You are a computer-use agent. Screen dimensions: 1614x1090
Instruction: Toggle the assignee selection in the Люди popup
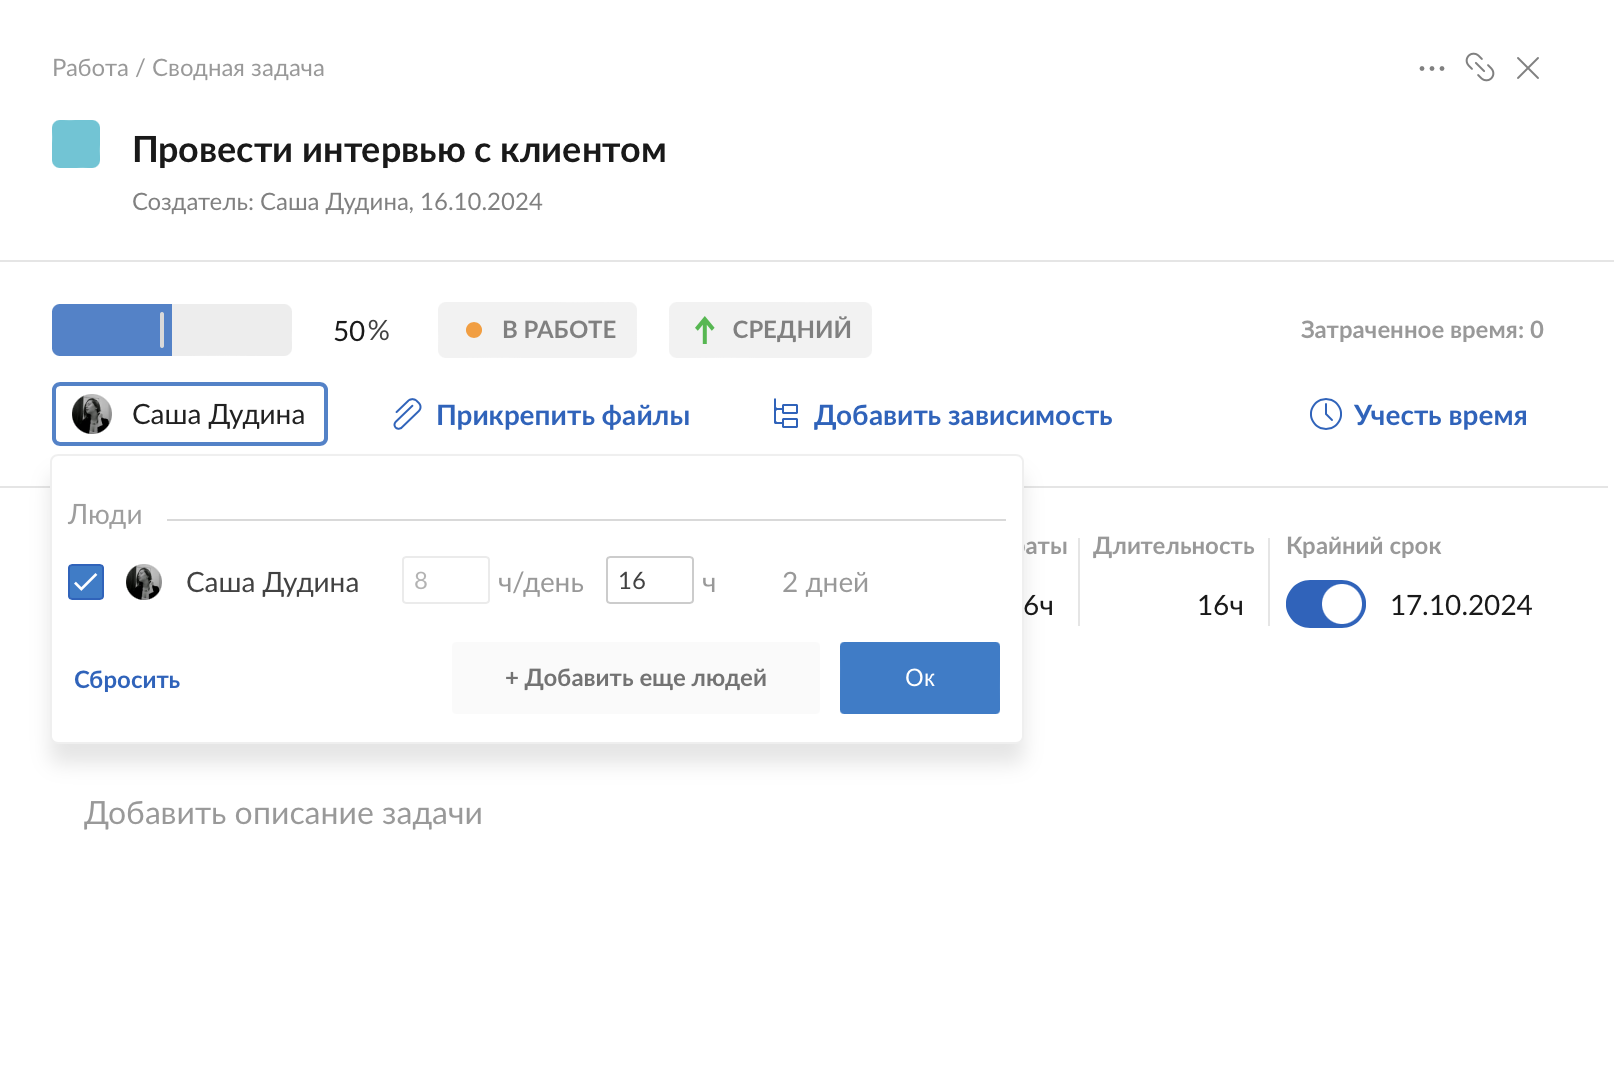(86, 580)
